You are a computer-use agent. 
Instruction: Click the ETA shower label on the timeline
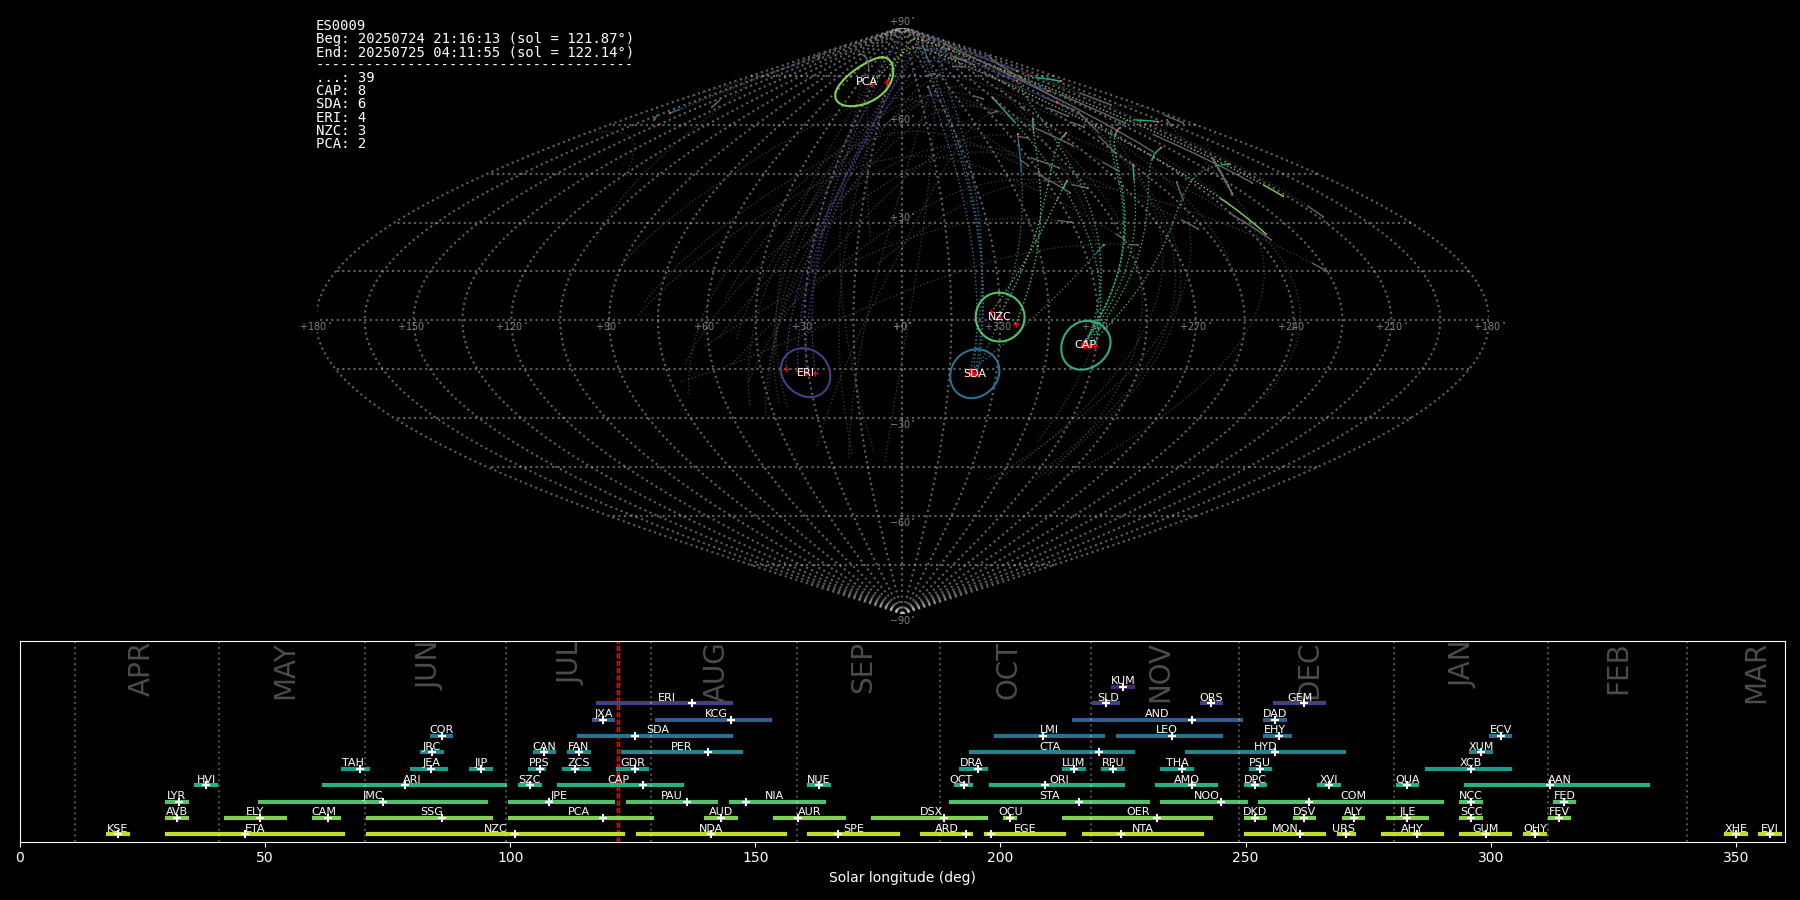tap(255, 829)
